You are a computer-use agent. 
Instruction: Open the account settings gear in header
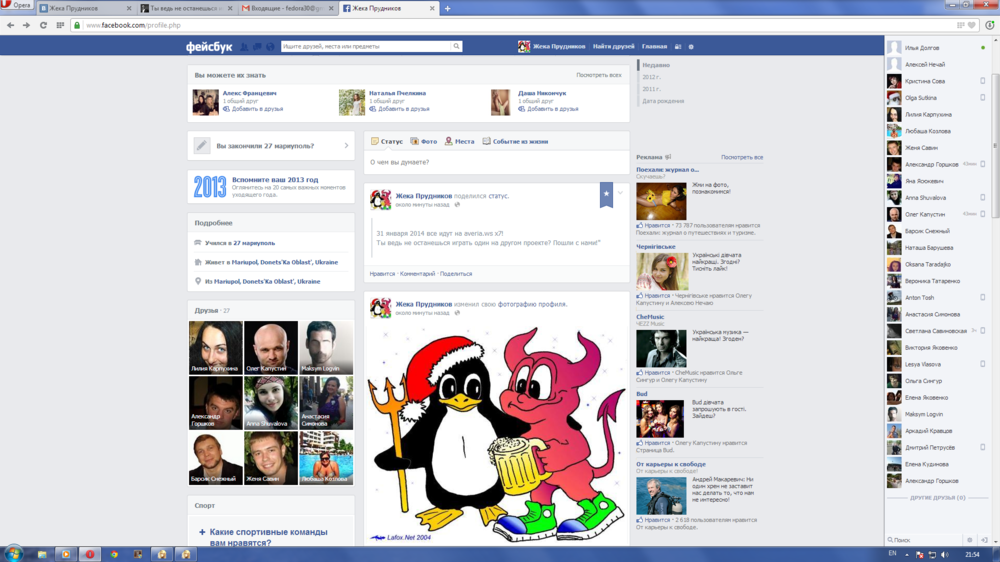pos(691,47)
